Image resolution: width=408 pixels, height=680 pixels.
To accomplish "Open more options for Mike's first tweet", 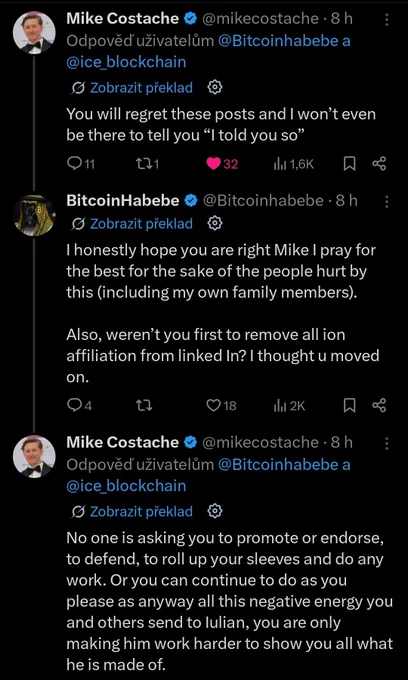I will click(387, 19).
